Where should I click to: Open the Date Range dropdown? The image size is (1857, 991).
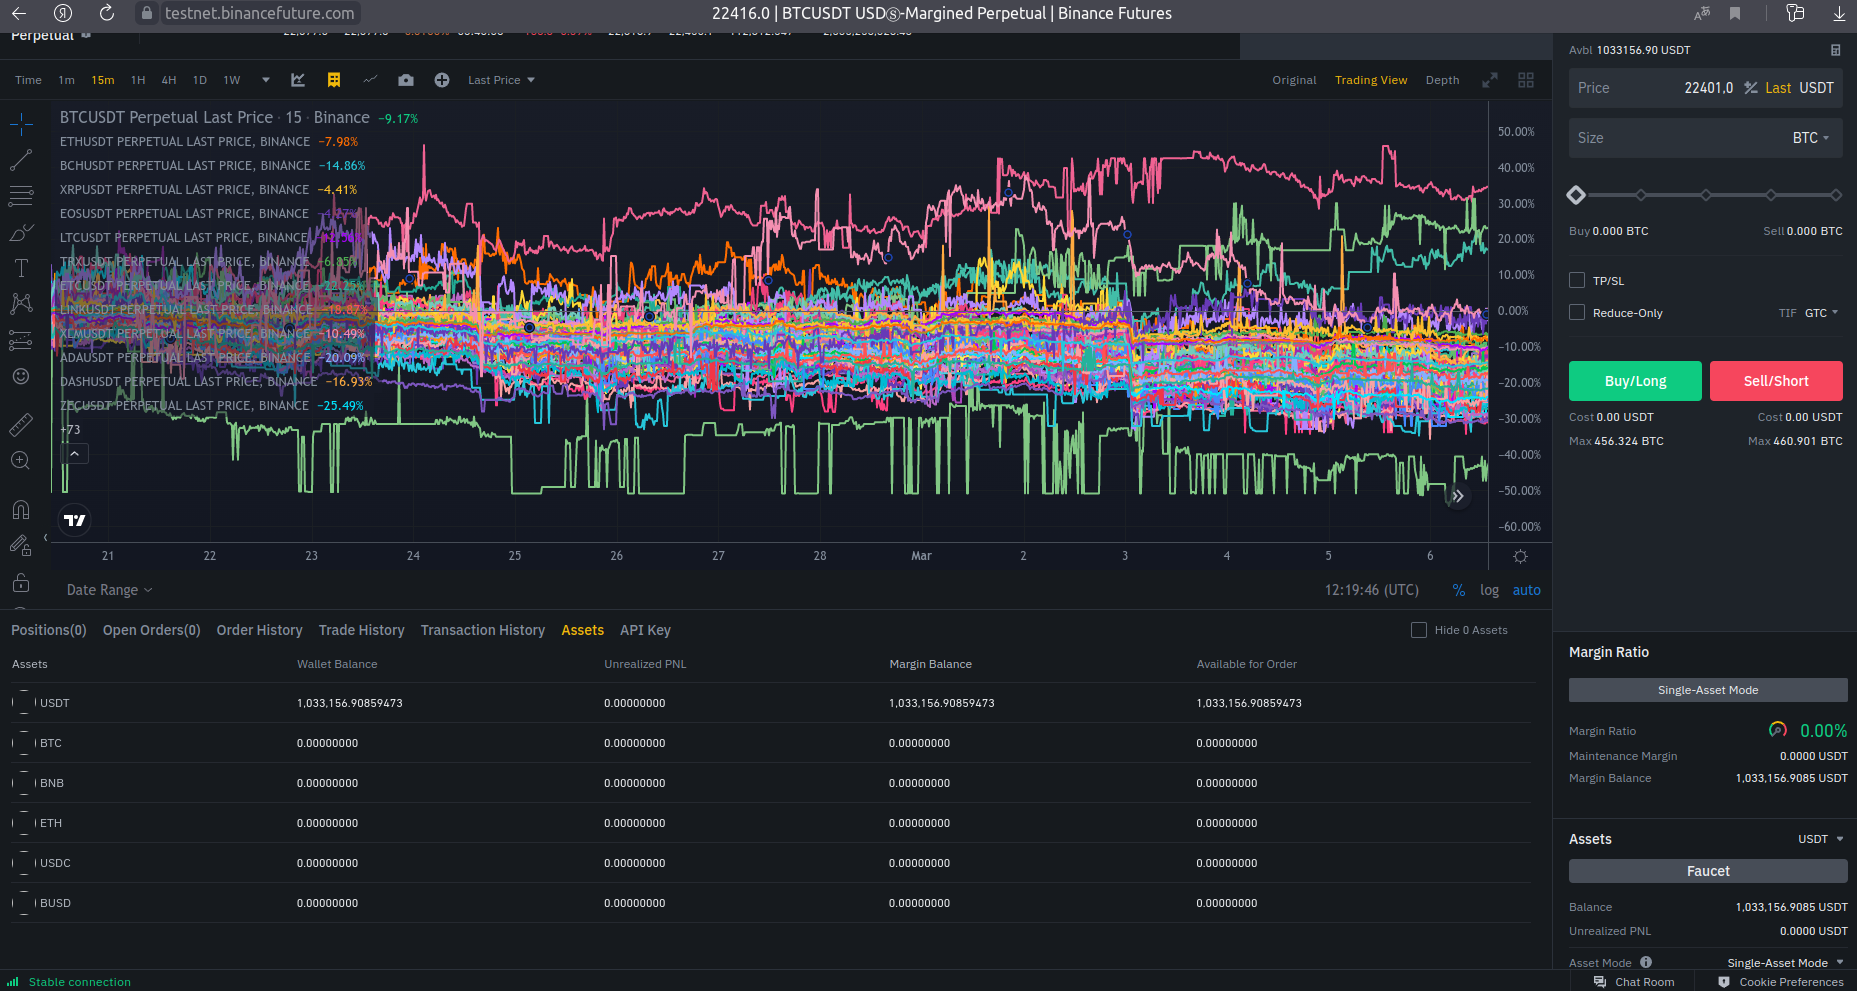pyautogui.click(x=109, y=590)
